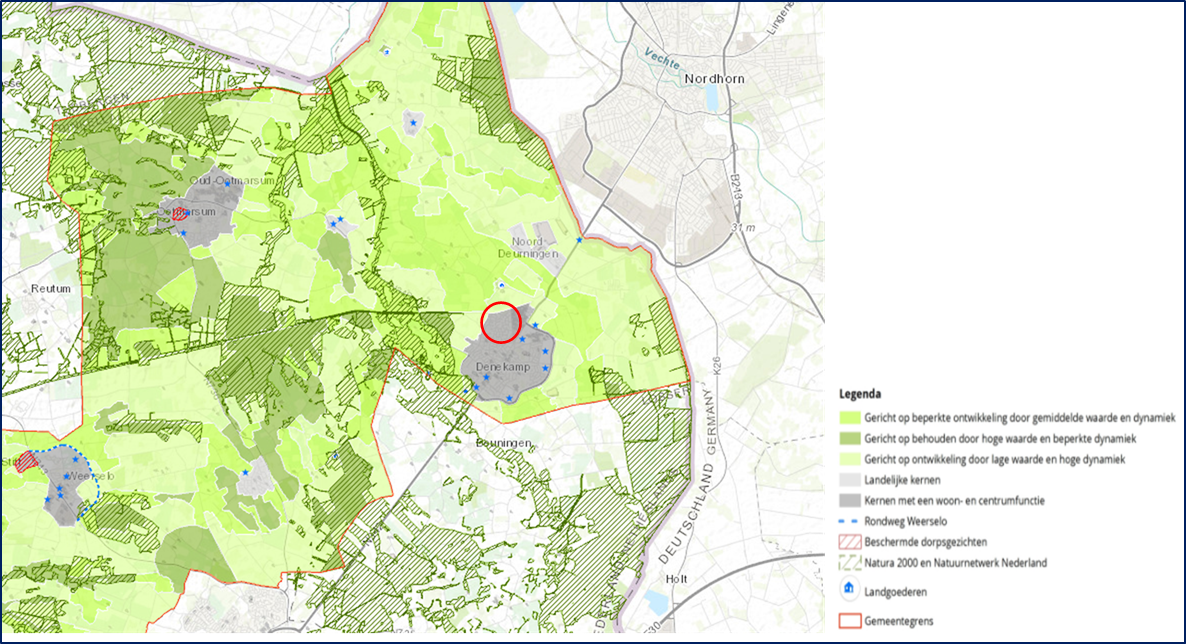This screenshot has width=1186, height=644.
Task: Click the Denekamp town label
Action: [502, 367]
